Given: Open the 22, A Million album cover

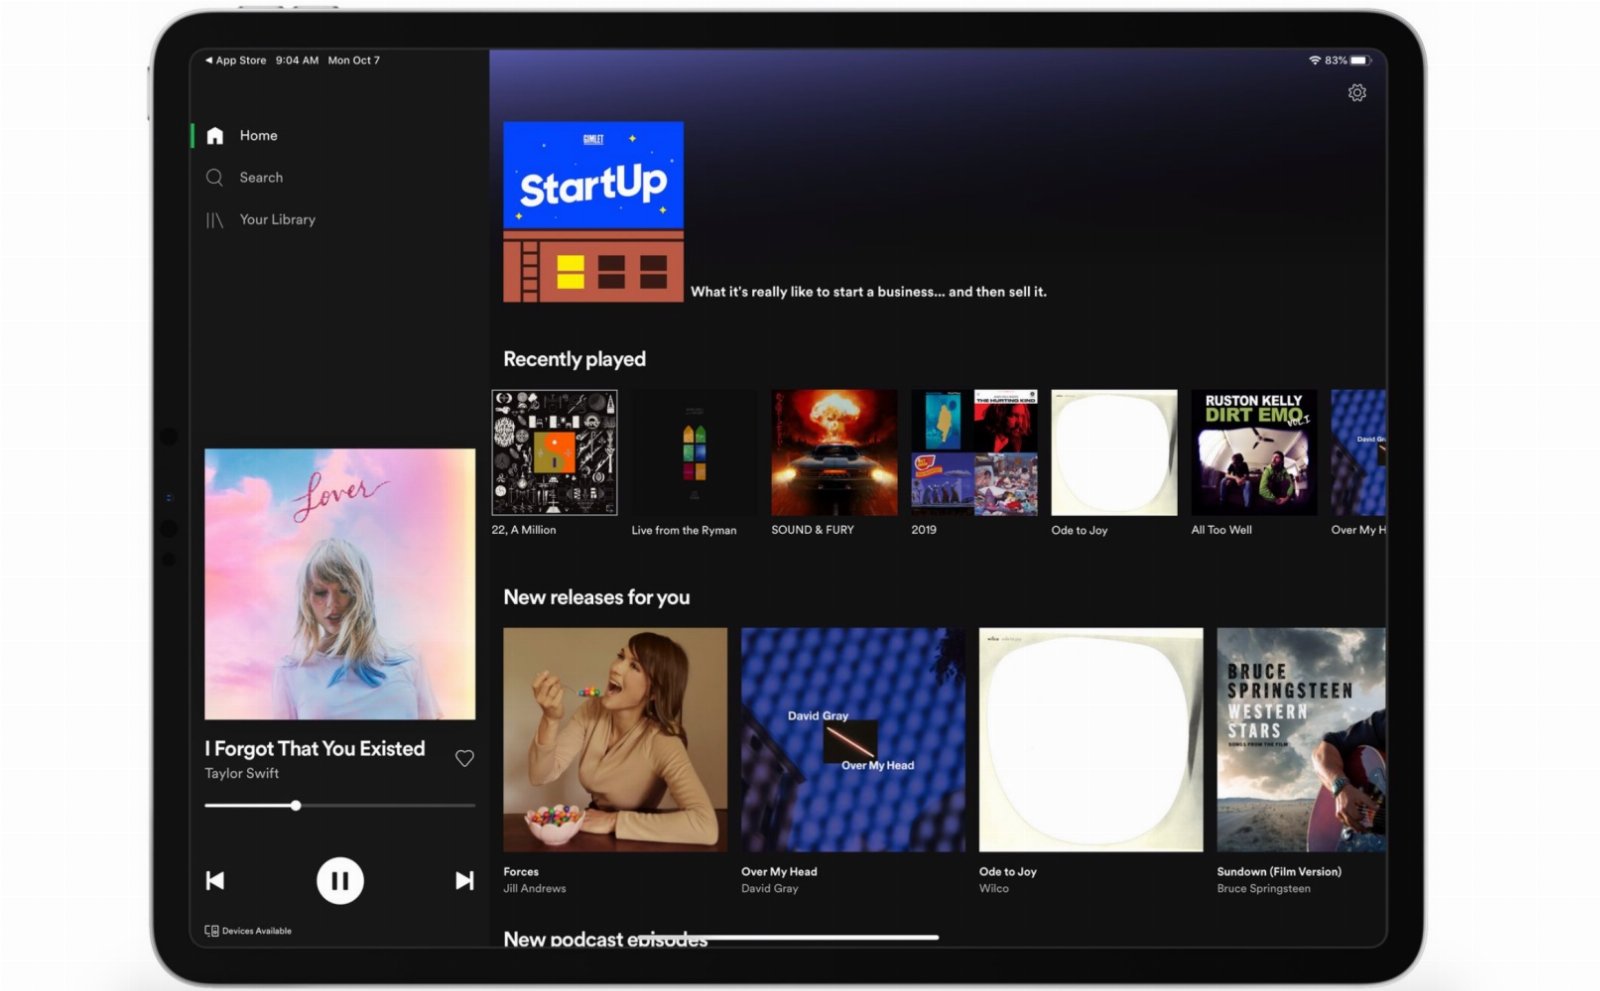Looking at the screenshot, I should [554, 453].
